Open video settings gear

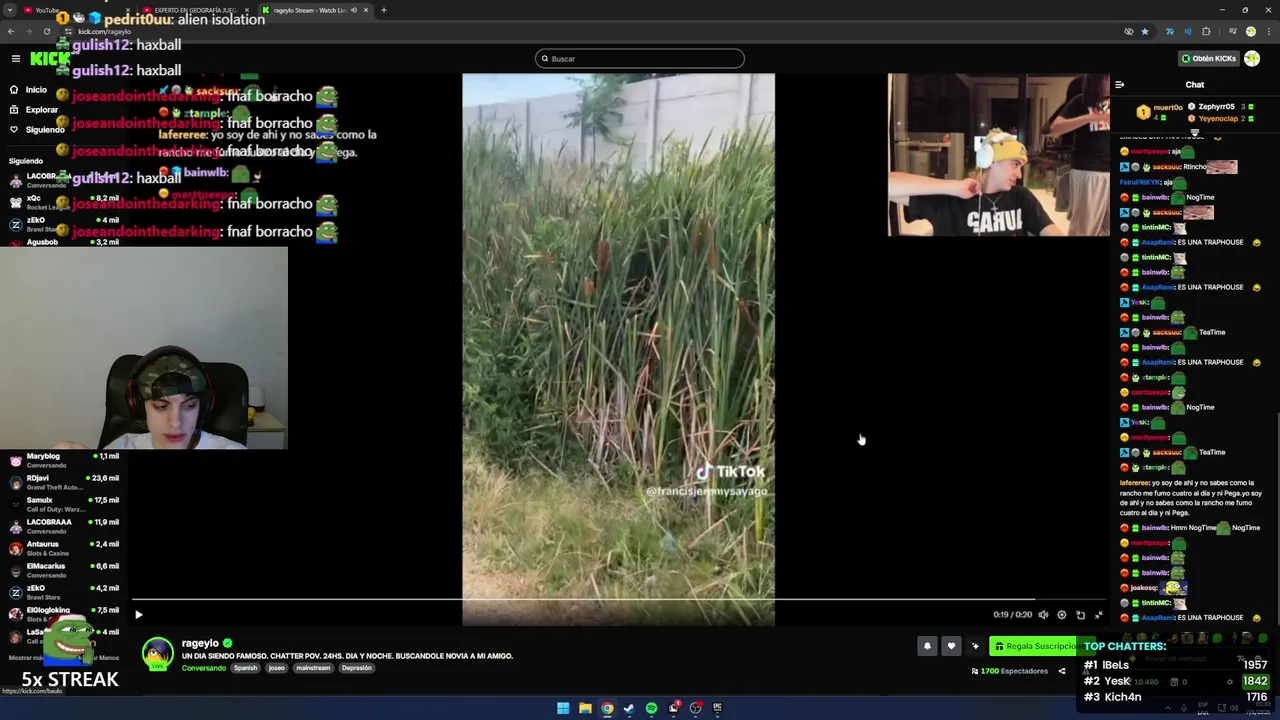(x=1062, y=615)
